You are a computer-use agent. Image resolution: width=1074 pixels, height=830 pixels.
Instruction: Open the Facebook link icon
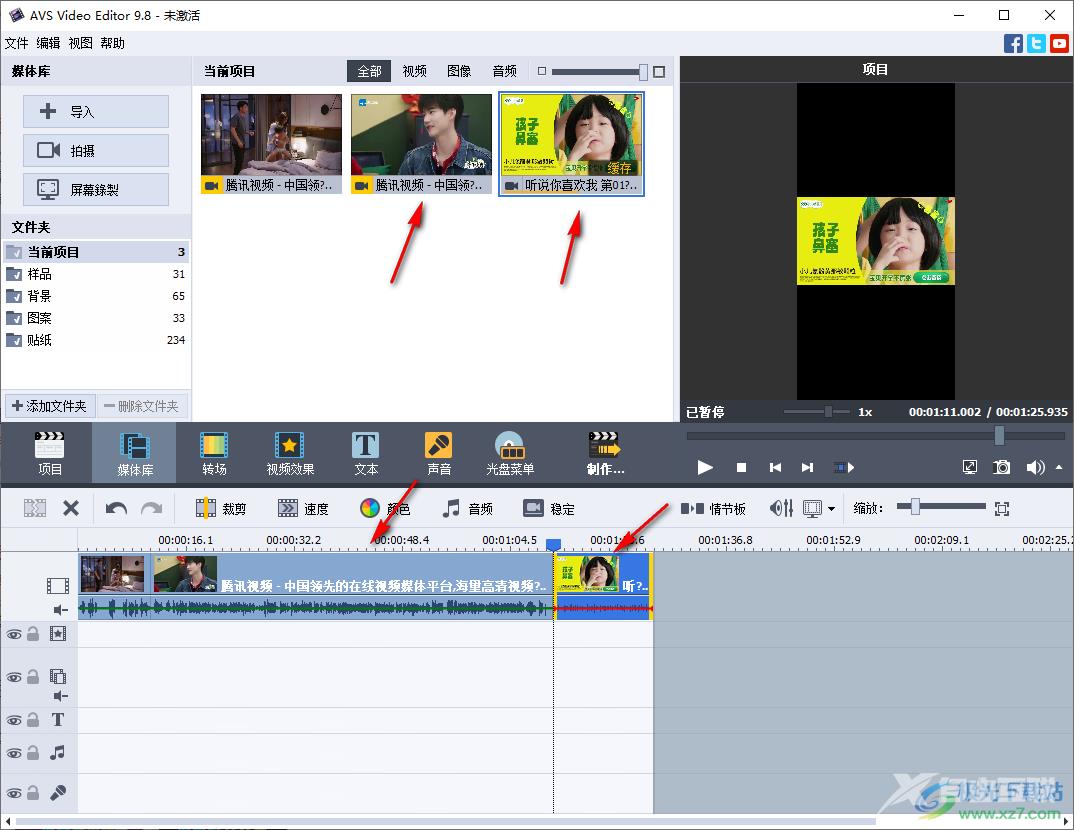pyautogui.click(x=1013, y=43)
